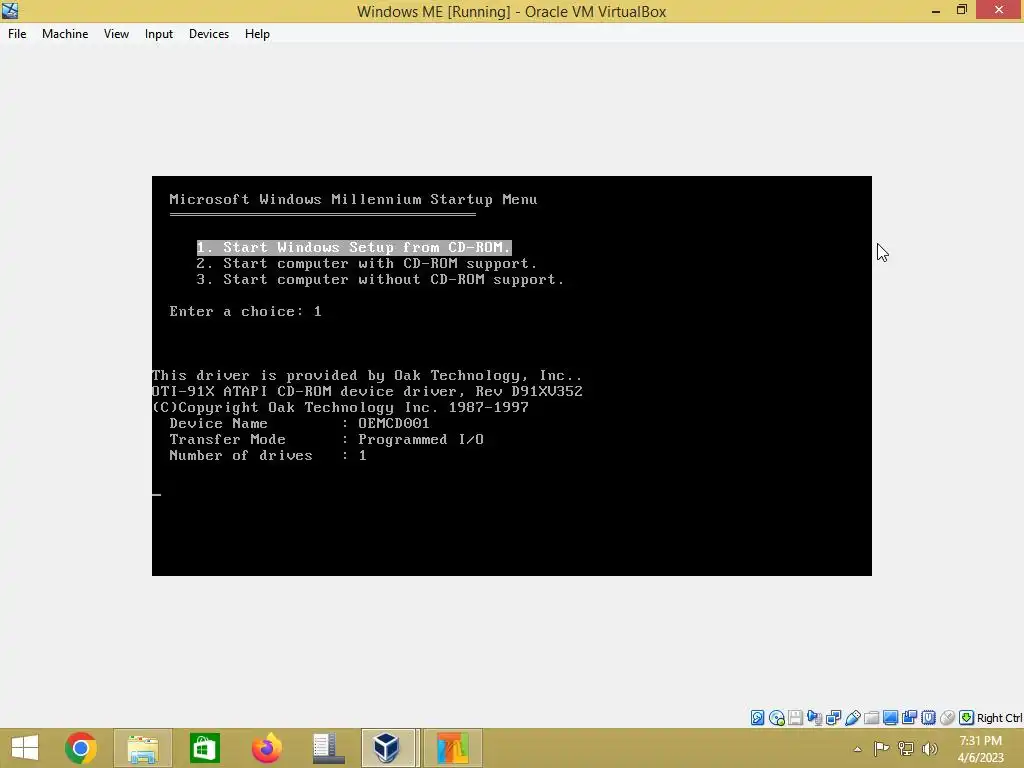Restore down the VirtualBox window
1024x768 pixels.
pos(961,10)
